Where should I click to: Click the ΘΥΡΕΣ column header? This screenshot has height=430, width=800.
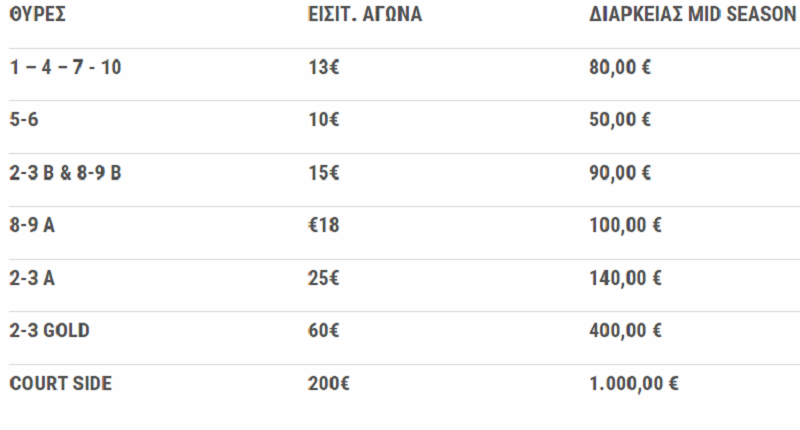(x=38, y=14)
